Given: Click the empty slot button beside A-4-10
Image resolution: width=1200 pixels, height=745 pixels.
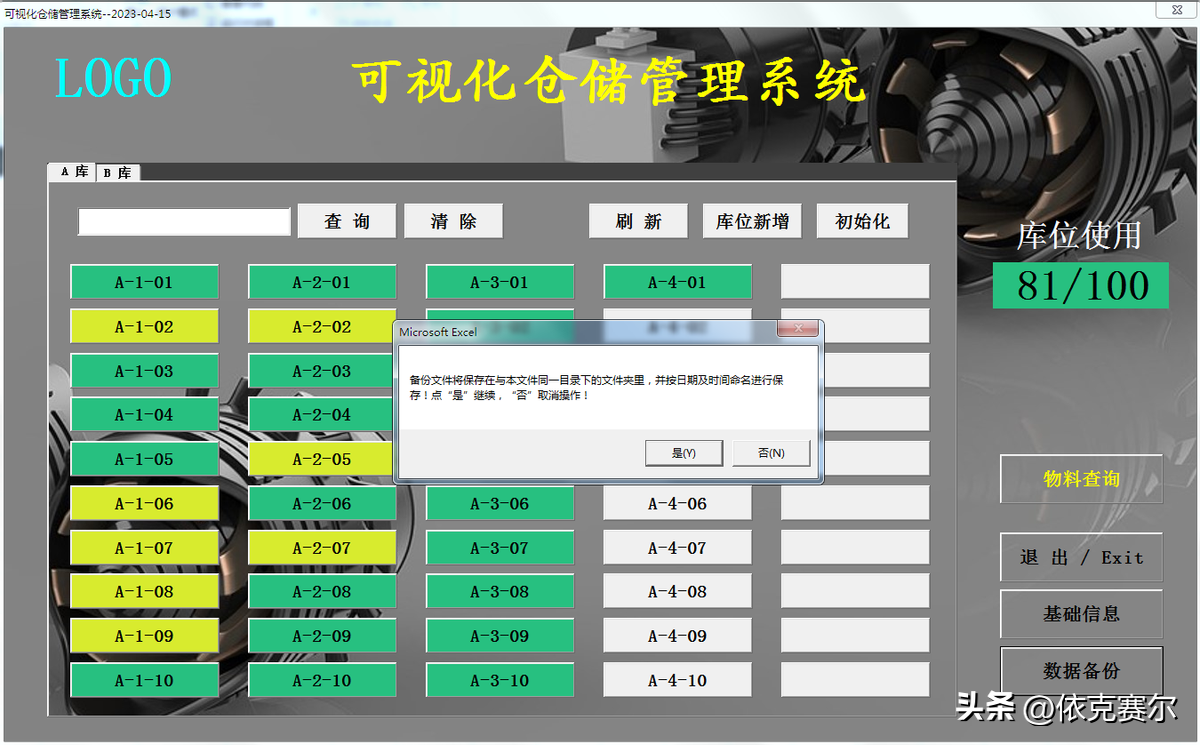Looking at the screenshot, I should tap(855, 680).
